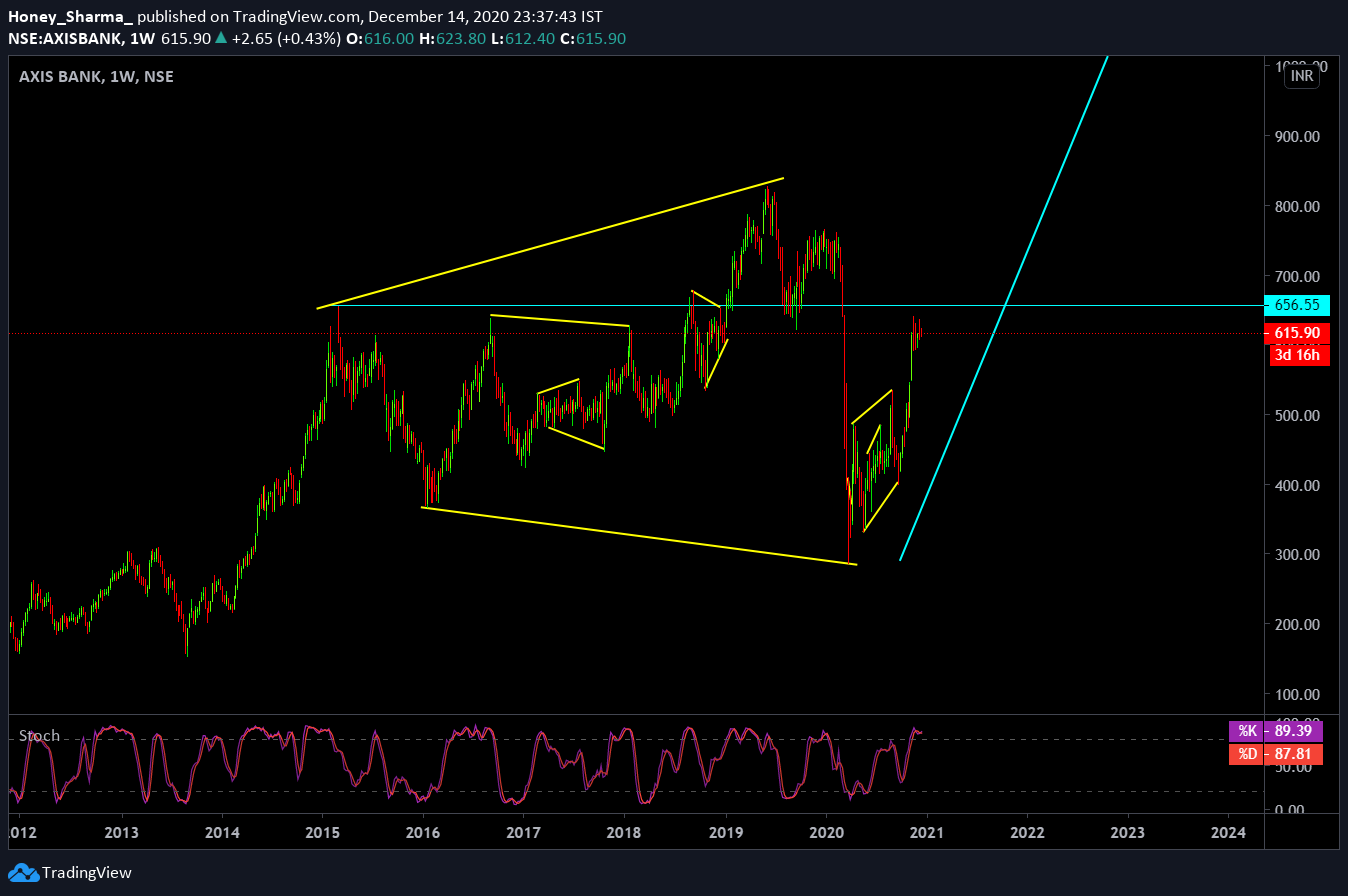Image resolution: width=1348 pixels, height=896 pixels.
Task: Click the 2013 label on the time axis
Action: (121, 832)
